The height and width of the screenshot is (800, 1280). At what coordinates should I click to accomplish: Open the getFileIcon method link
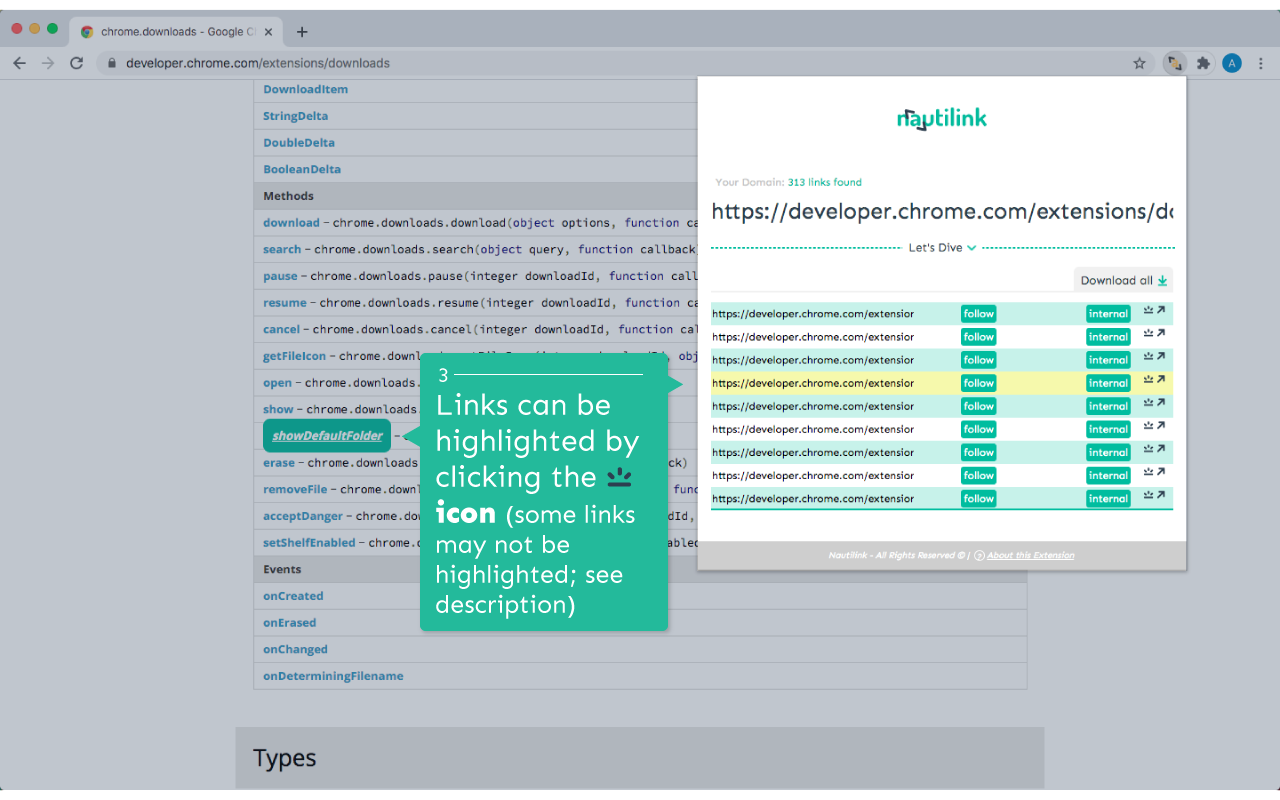click(x=295, y=356)
